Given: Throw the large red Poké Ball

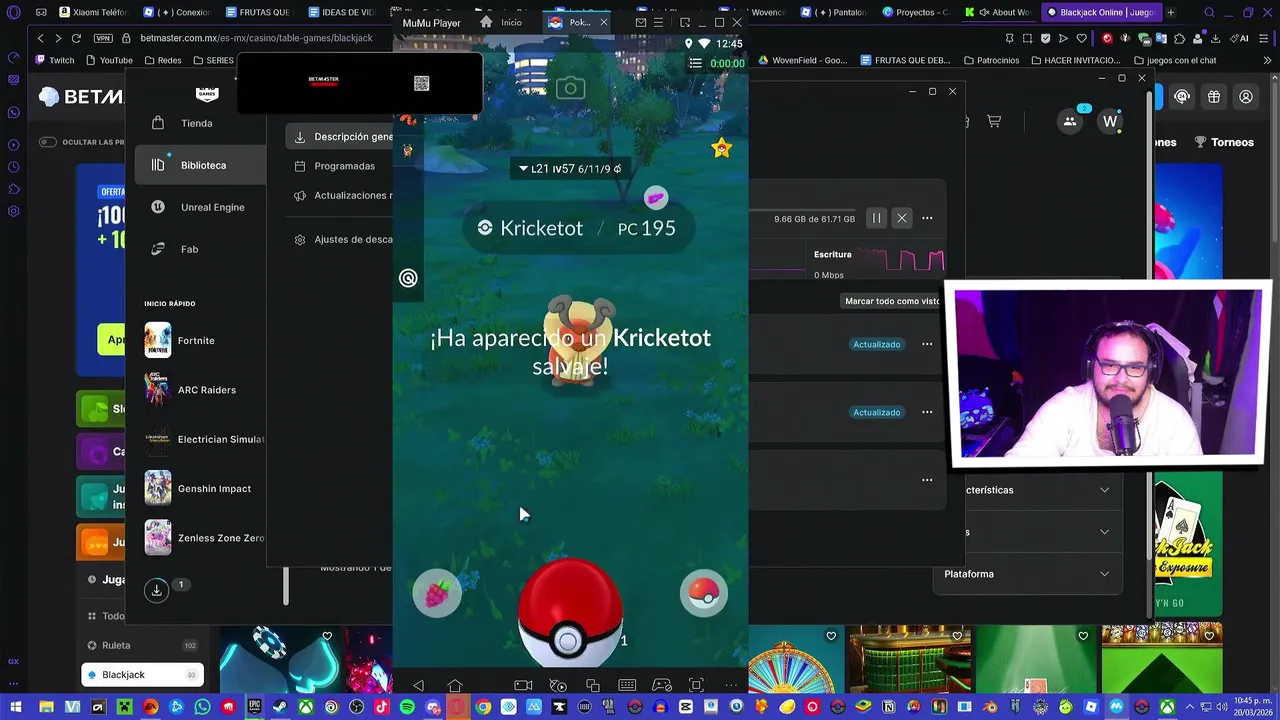Looking at the screenshot, I should [x=569, y=612].
